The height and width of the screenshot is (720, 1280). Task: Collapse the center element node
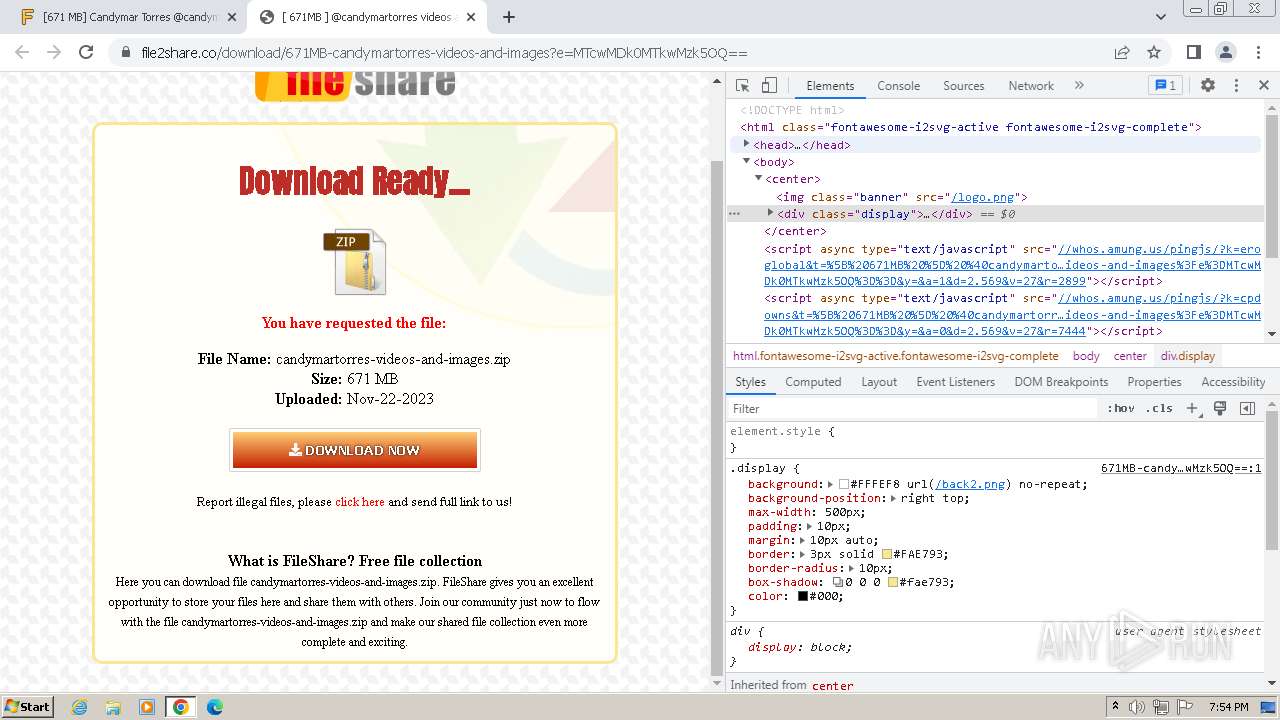[x=758, y=178]
